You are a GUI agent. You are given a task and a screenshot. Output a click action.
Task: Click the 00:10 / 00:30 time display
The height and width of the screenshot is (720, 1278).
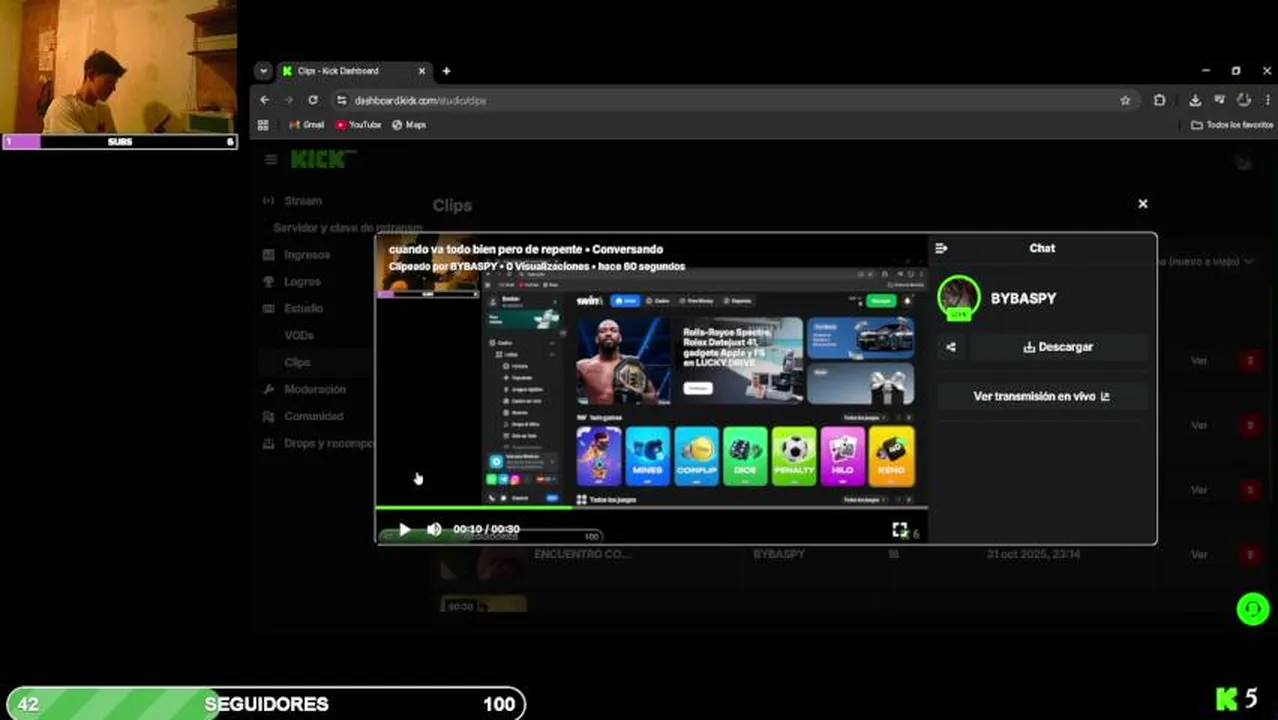click(487, 529)
